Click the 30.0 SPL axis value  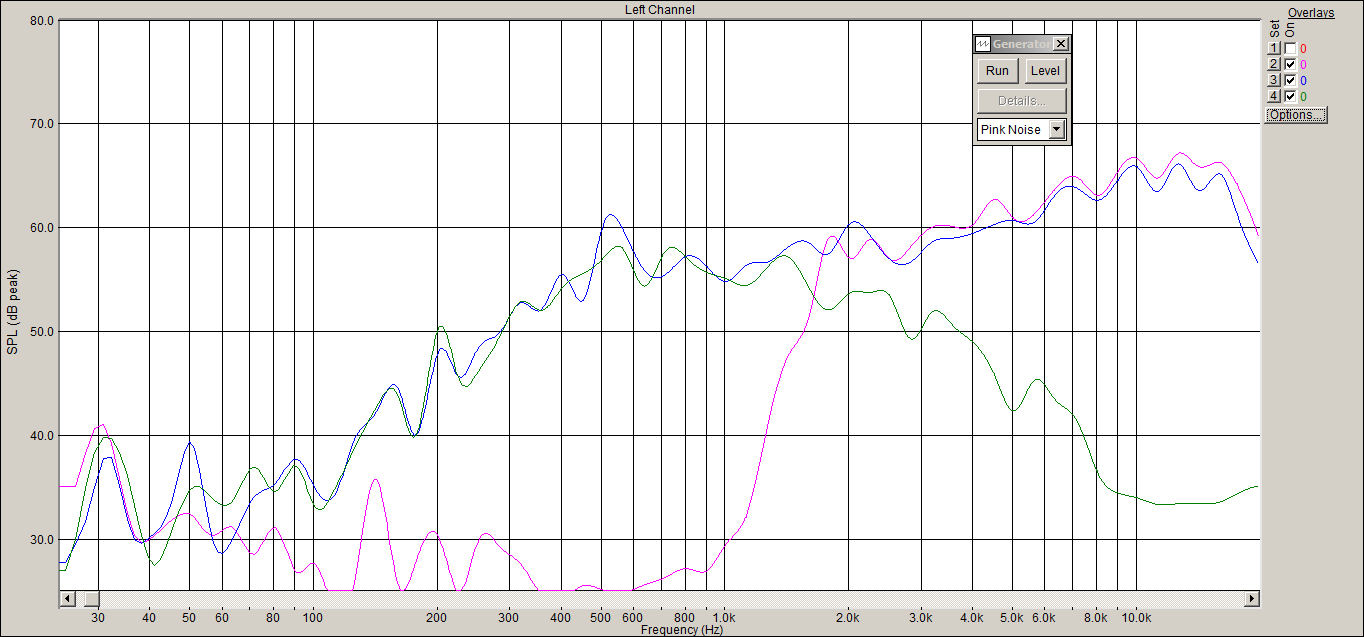tap(42, 540)
